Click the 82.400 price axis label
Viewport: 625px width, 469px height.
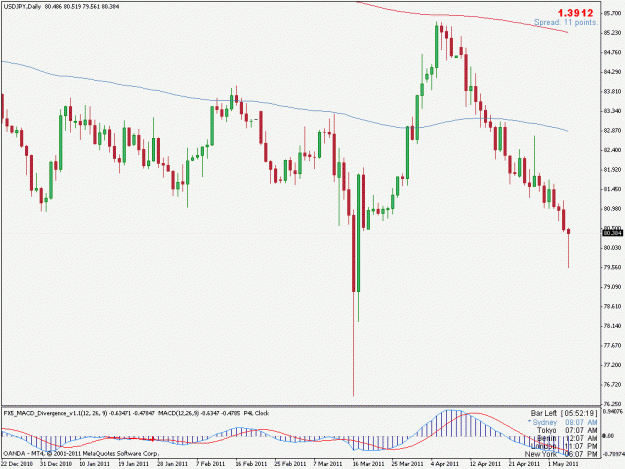pos(613,150)
